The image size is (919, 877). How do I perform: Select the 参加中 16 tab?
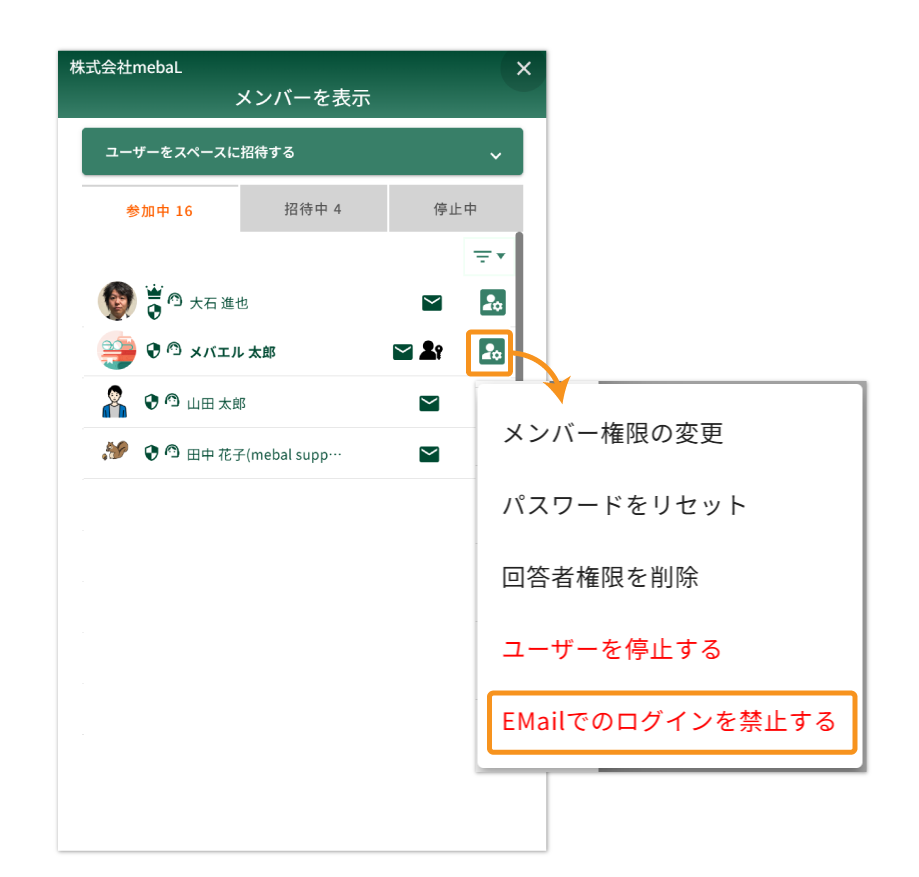(x=160, y=211)
